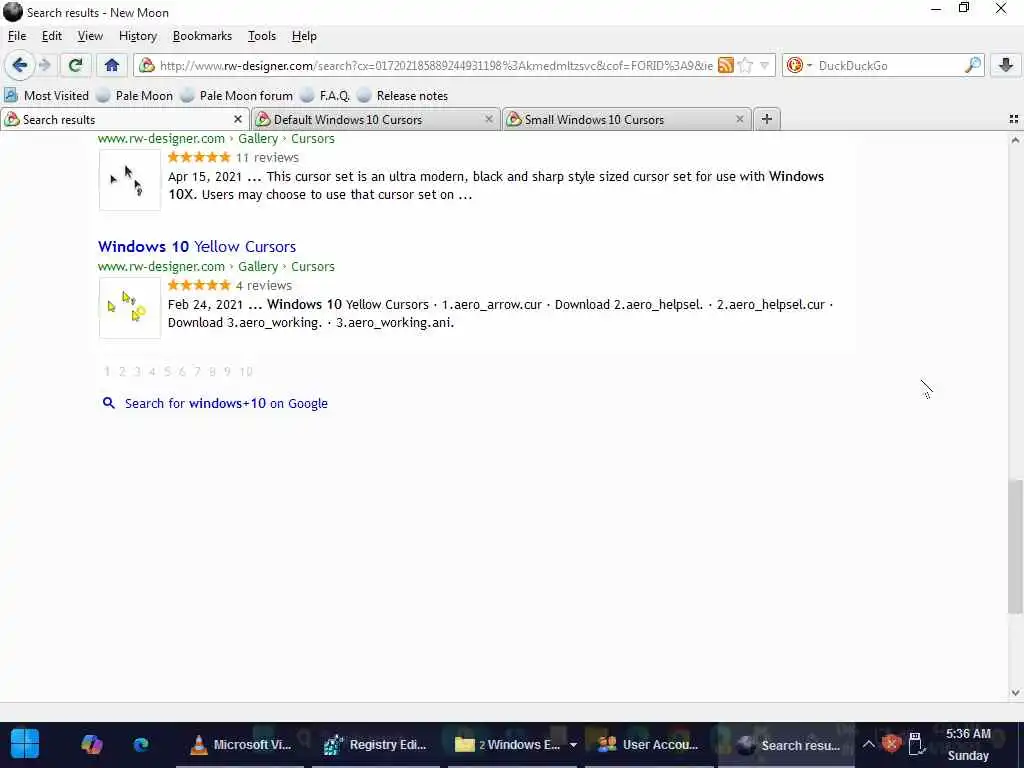
Task: Click the red shield security tray icon
Action: tap(891, 744)
